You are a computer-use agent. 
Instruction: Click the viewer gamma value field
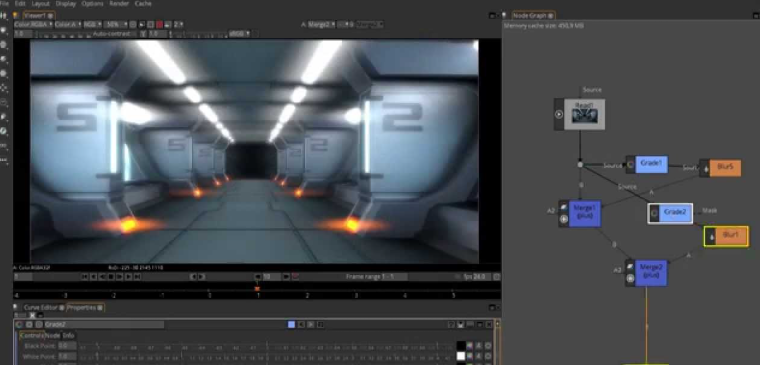(157, 34)
